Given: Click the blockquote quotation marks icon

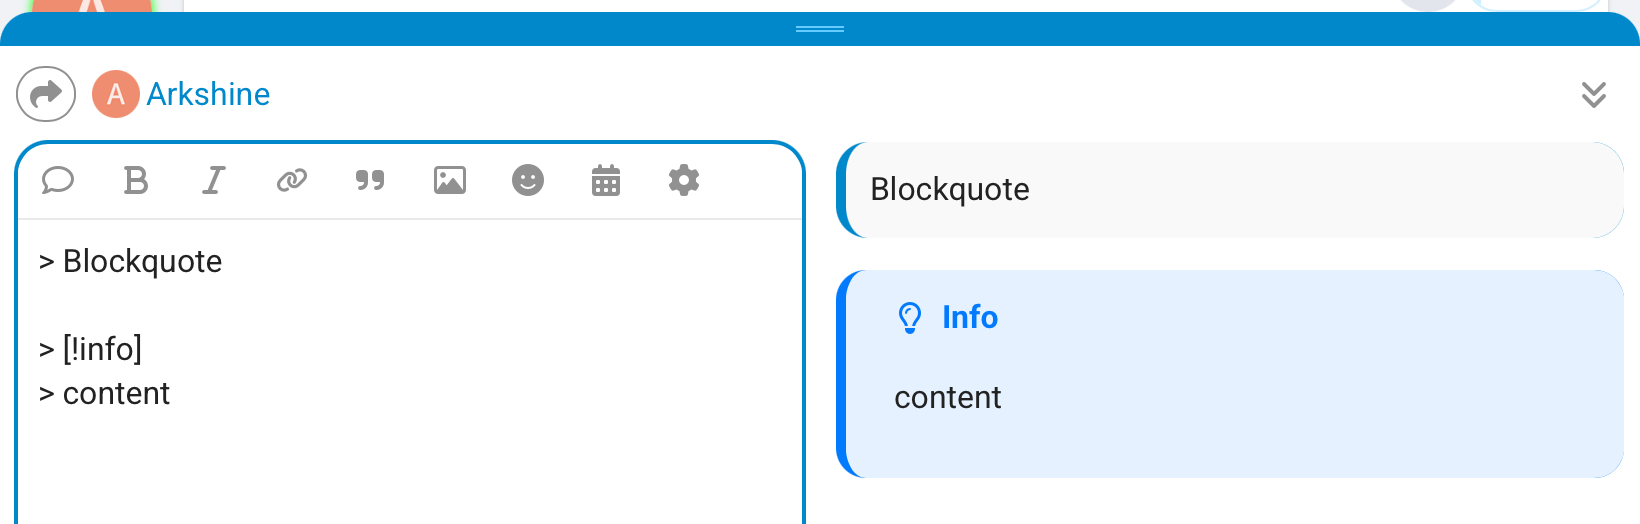Looking at the screenshot, I should click(x=370, y=181).
